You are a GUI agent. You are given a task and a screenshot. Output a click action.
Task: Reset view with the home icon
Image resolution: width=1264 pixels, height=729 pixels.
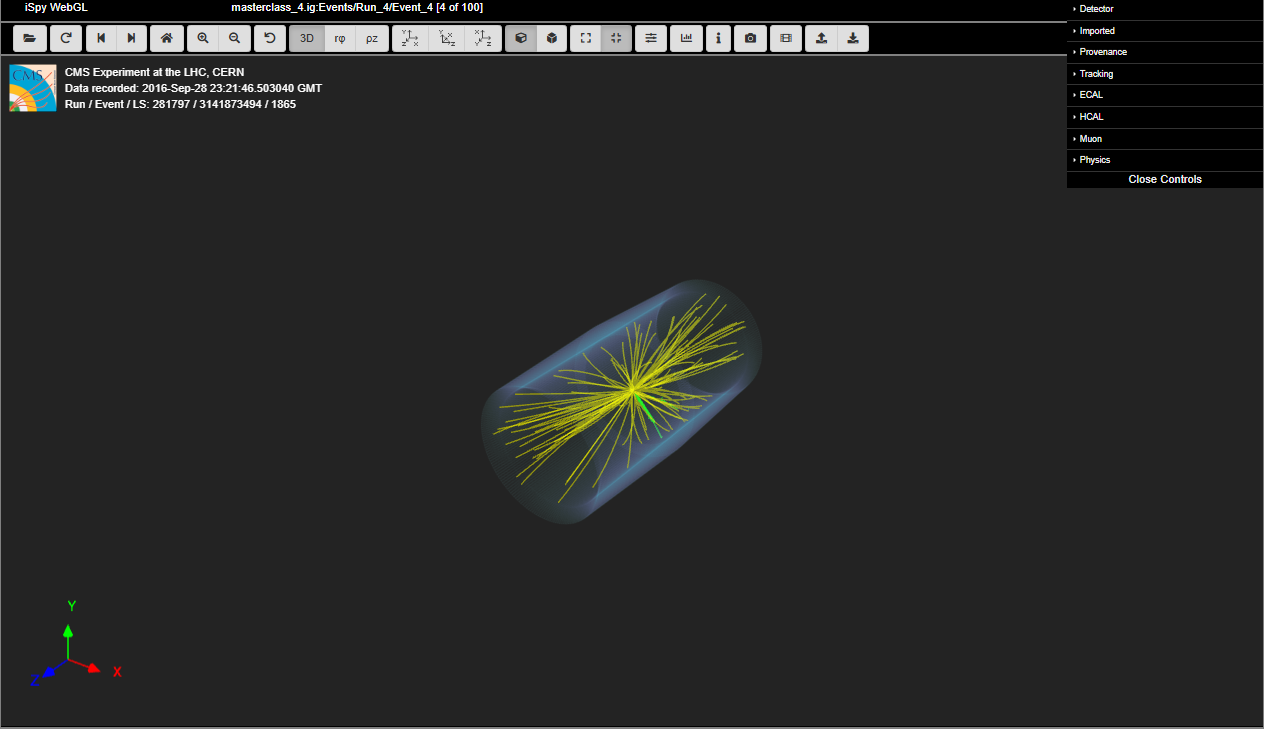pyautogui.click(x=167, y=38)
